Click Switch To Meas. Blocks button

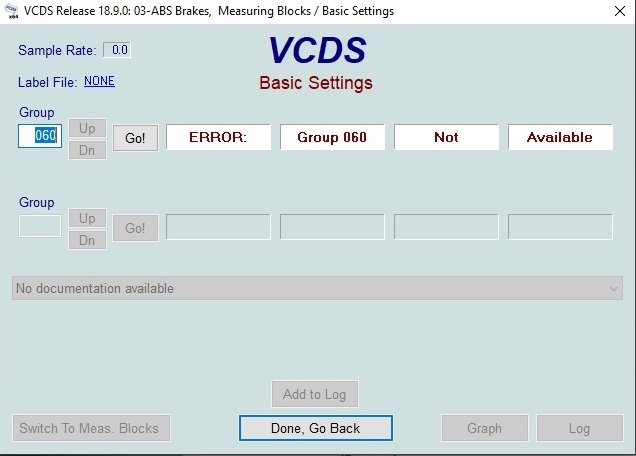click(x=91, y=428)
